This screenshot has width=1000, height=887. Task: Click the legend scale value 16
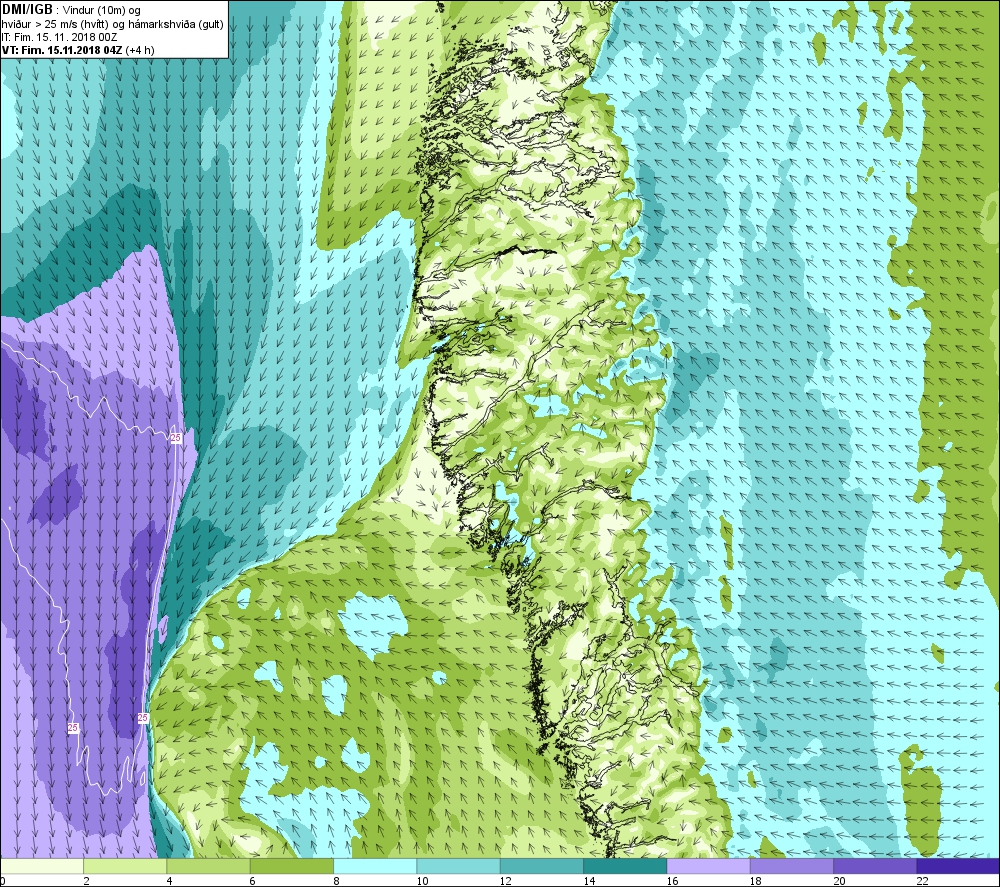coord(672,881)
